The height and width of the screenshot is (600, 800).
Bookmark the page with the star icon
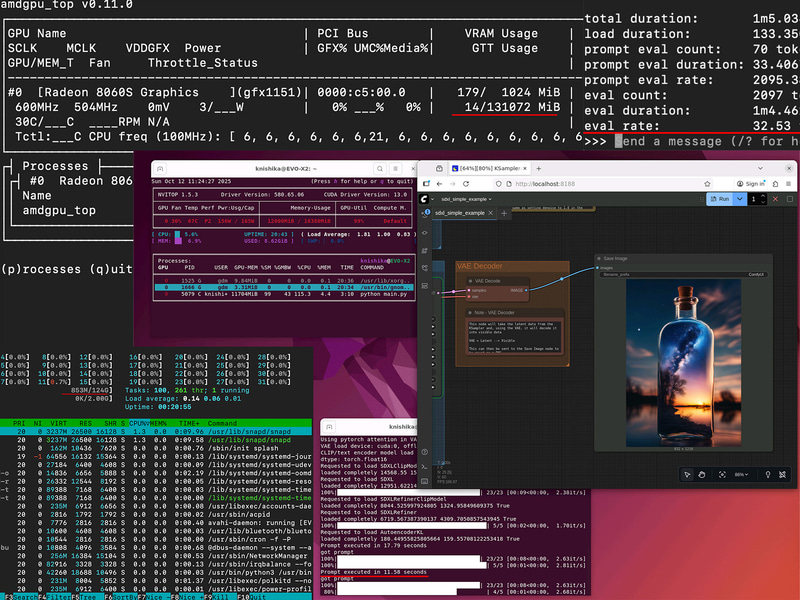pos(707,184)
